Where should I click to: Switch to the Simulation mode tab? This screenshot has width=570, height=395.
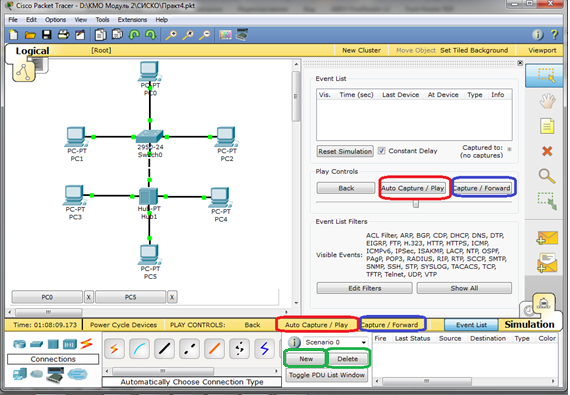pos(529,325)
